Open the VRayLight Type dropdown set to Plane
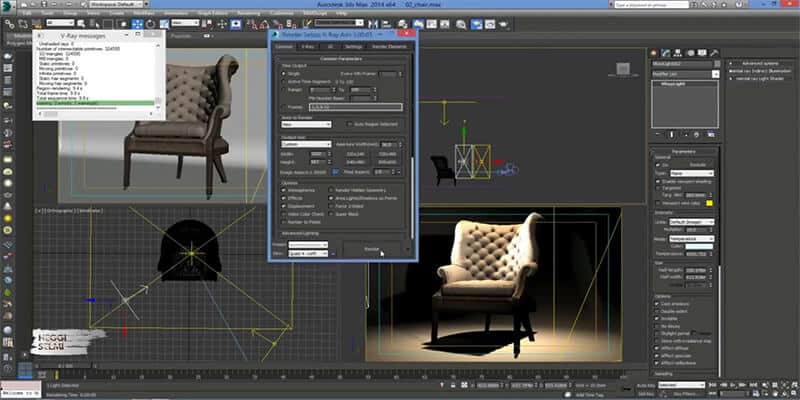This screenshot has height=400, width=800. 694,173
